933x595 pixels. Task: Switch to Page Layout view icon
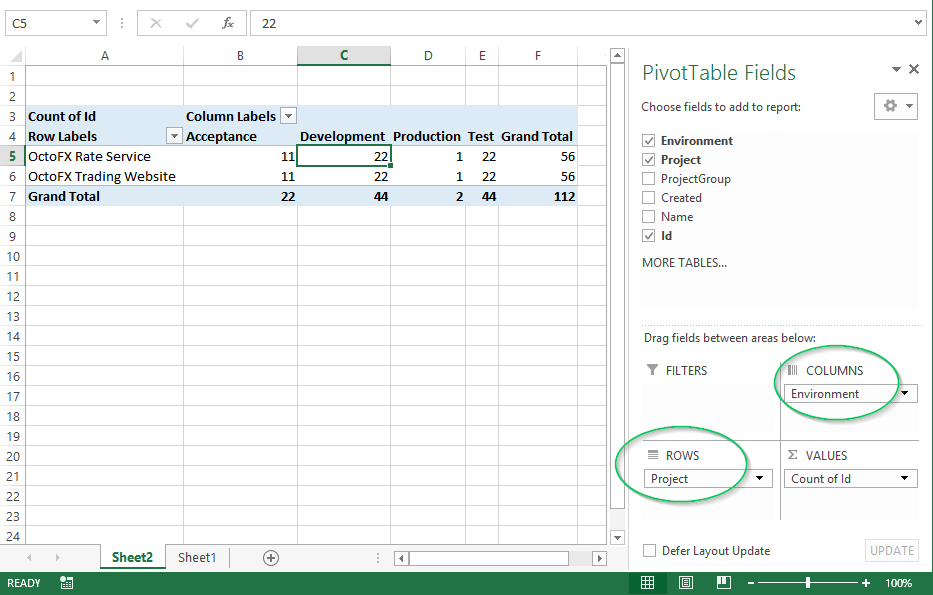click(x=686, y=583)
